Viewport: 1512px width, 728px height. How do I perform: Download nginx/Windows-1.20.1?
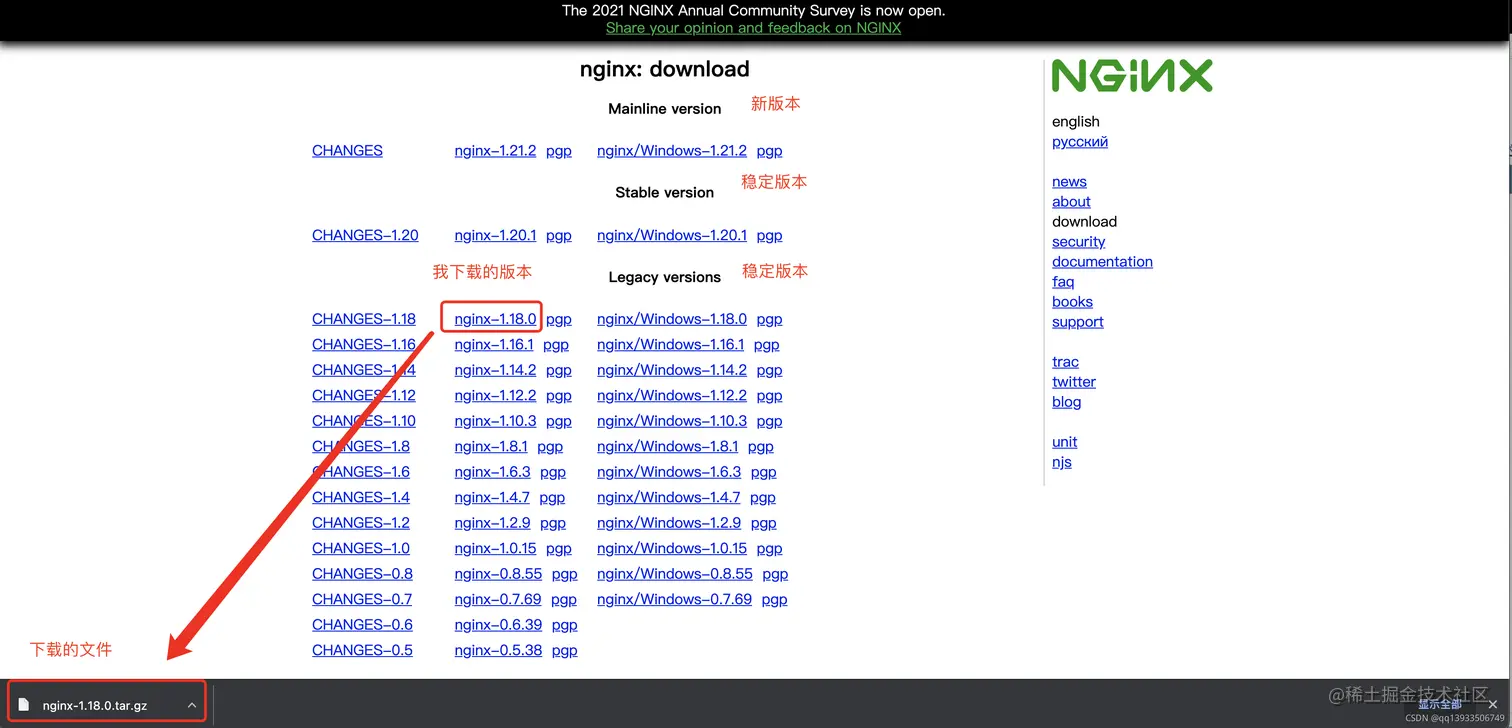pos(672,236)
